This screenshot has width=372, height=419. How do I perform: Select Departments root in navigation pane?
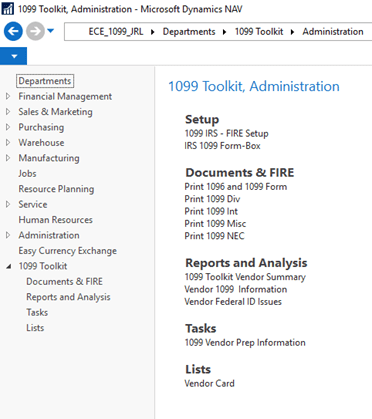pyautogui.click(x=45, y=81)
